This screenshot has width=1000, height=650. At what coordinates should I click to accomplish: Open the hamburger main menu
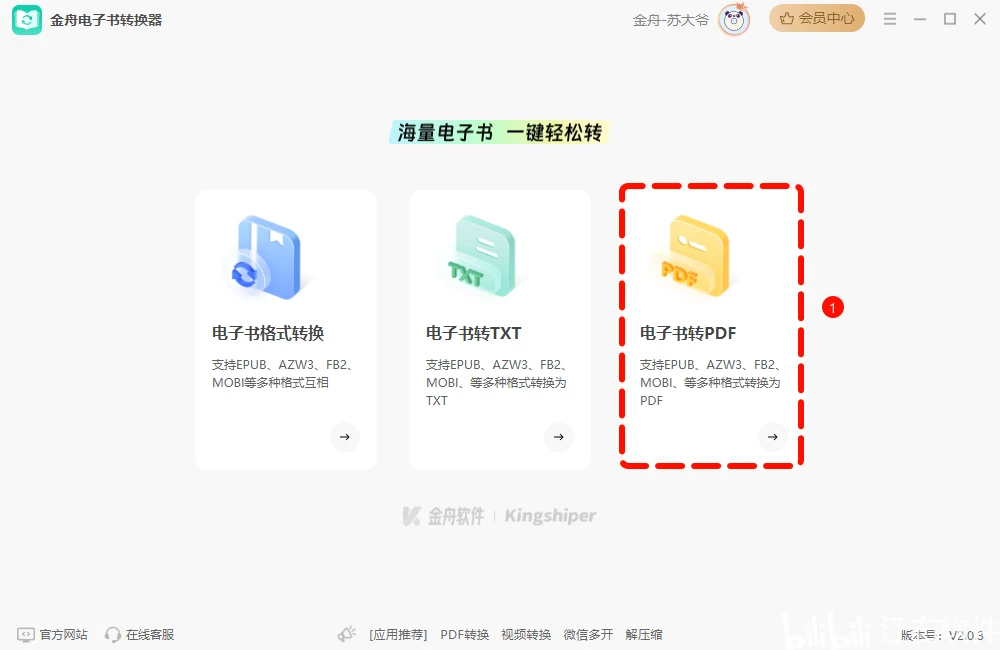(x=890, y=19)
